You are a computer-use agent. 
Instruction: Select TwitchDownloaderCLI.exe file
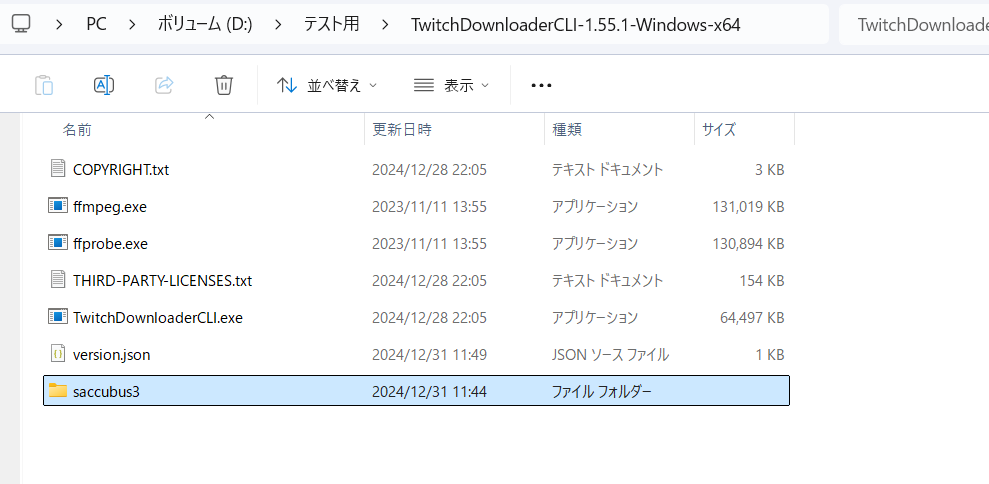click(x=158, y=318)
